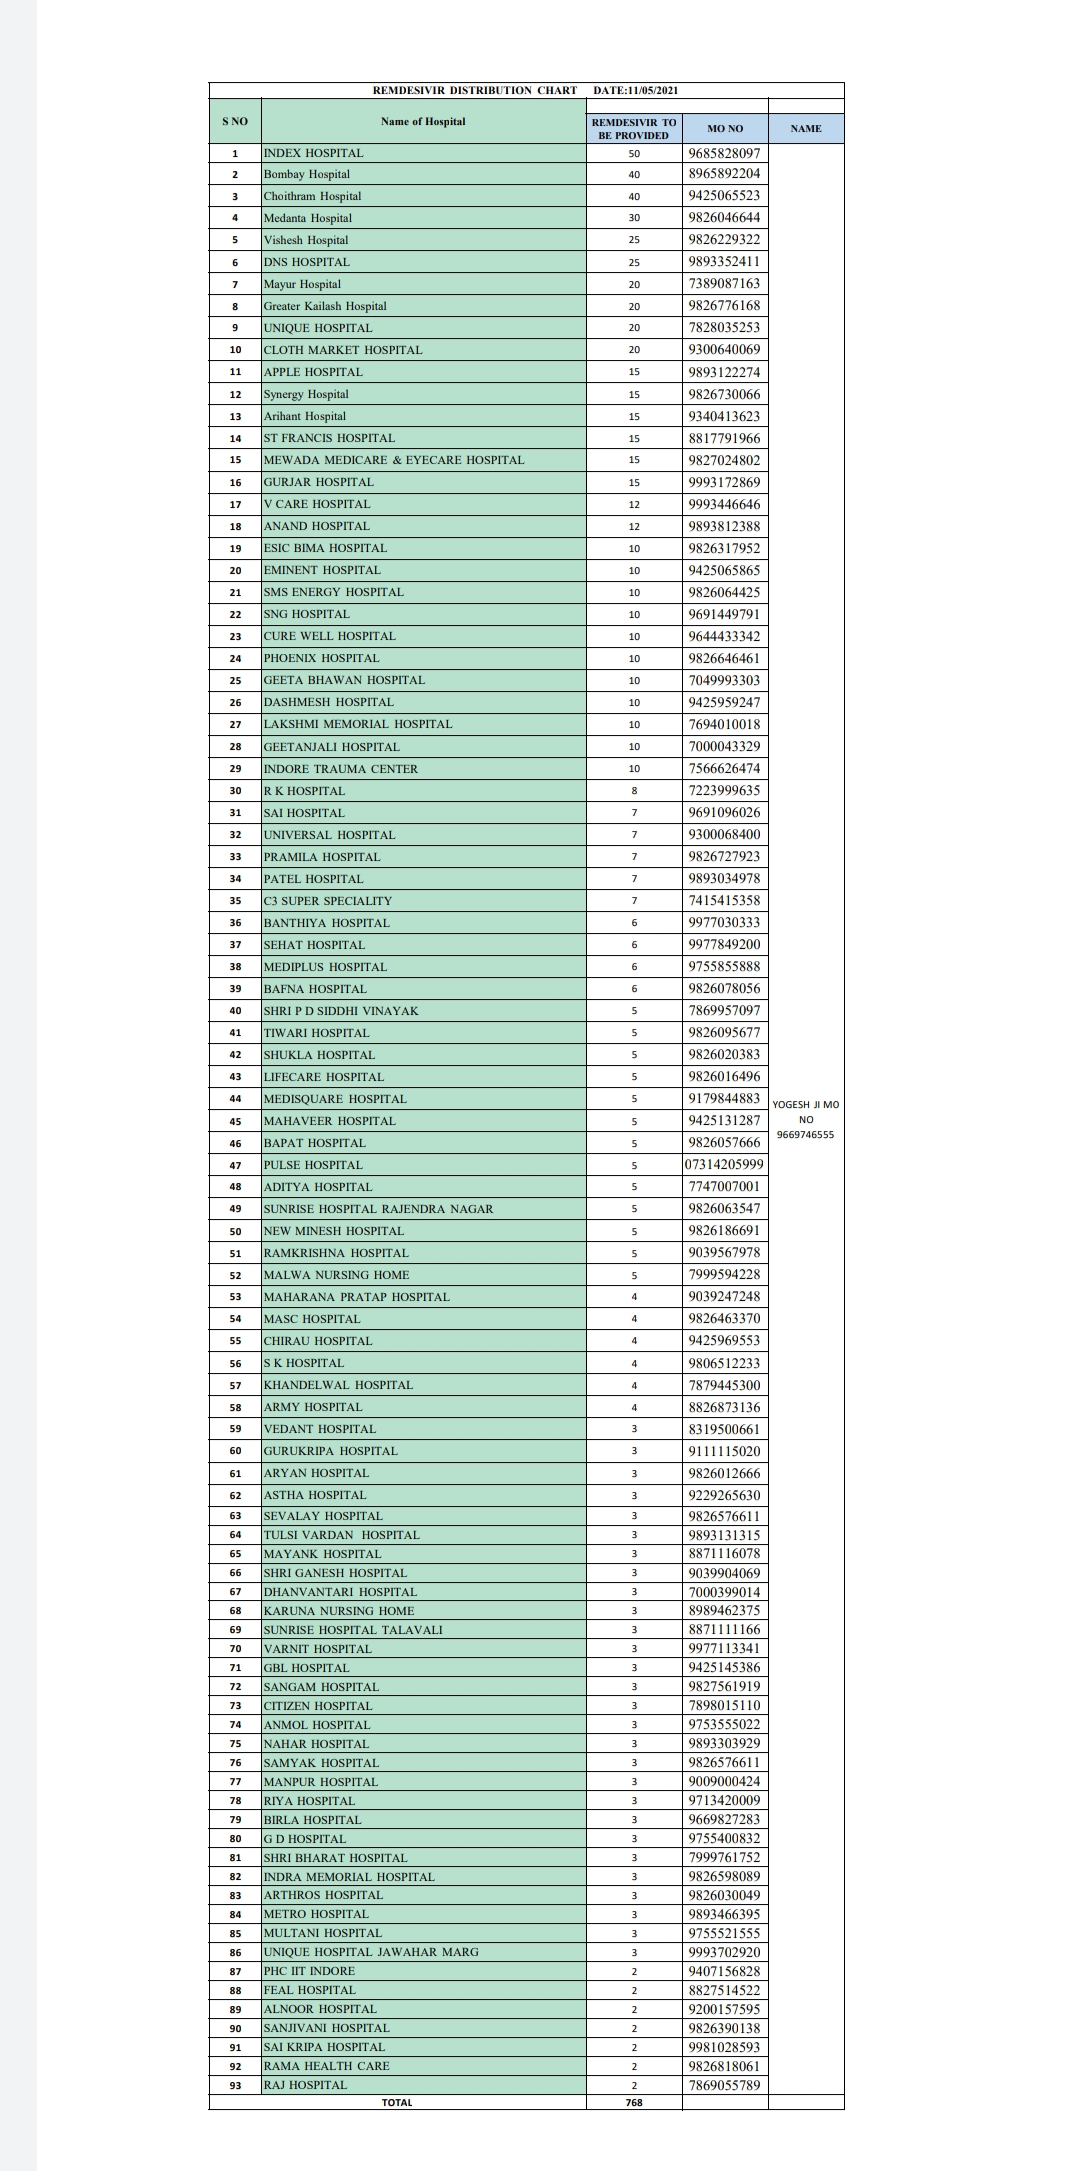Viewport: 1080px width, 2171px height.
Task: Click the total value 768
Action: tap(634, 2102)
